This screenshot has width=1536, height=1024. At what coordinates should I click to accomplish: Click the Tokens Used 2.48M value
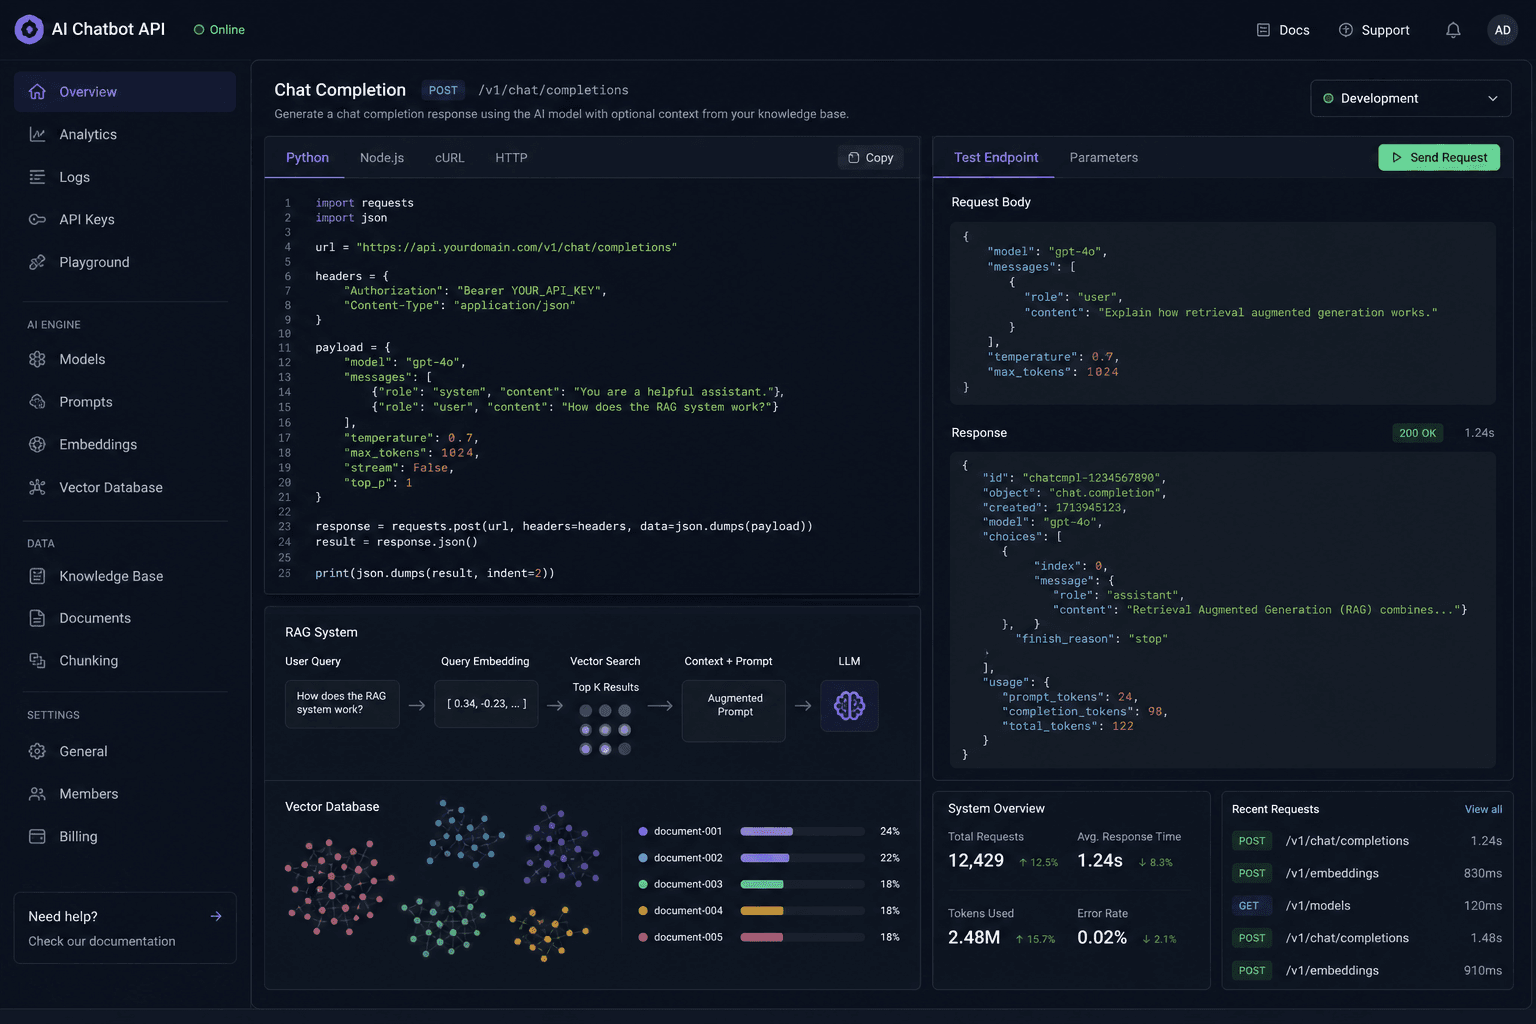pyautogui.click(x=974, y=937)
